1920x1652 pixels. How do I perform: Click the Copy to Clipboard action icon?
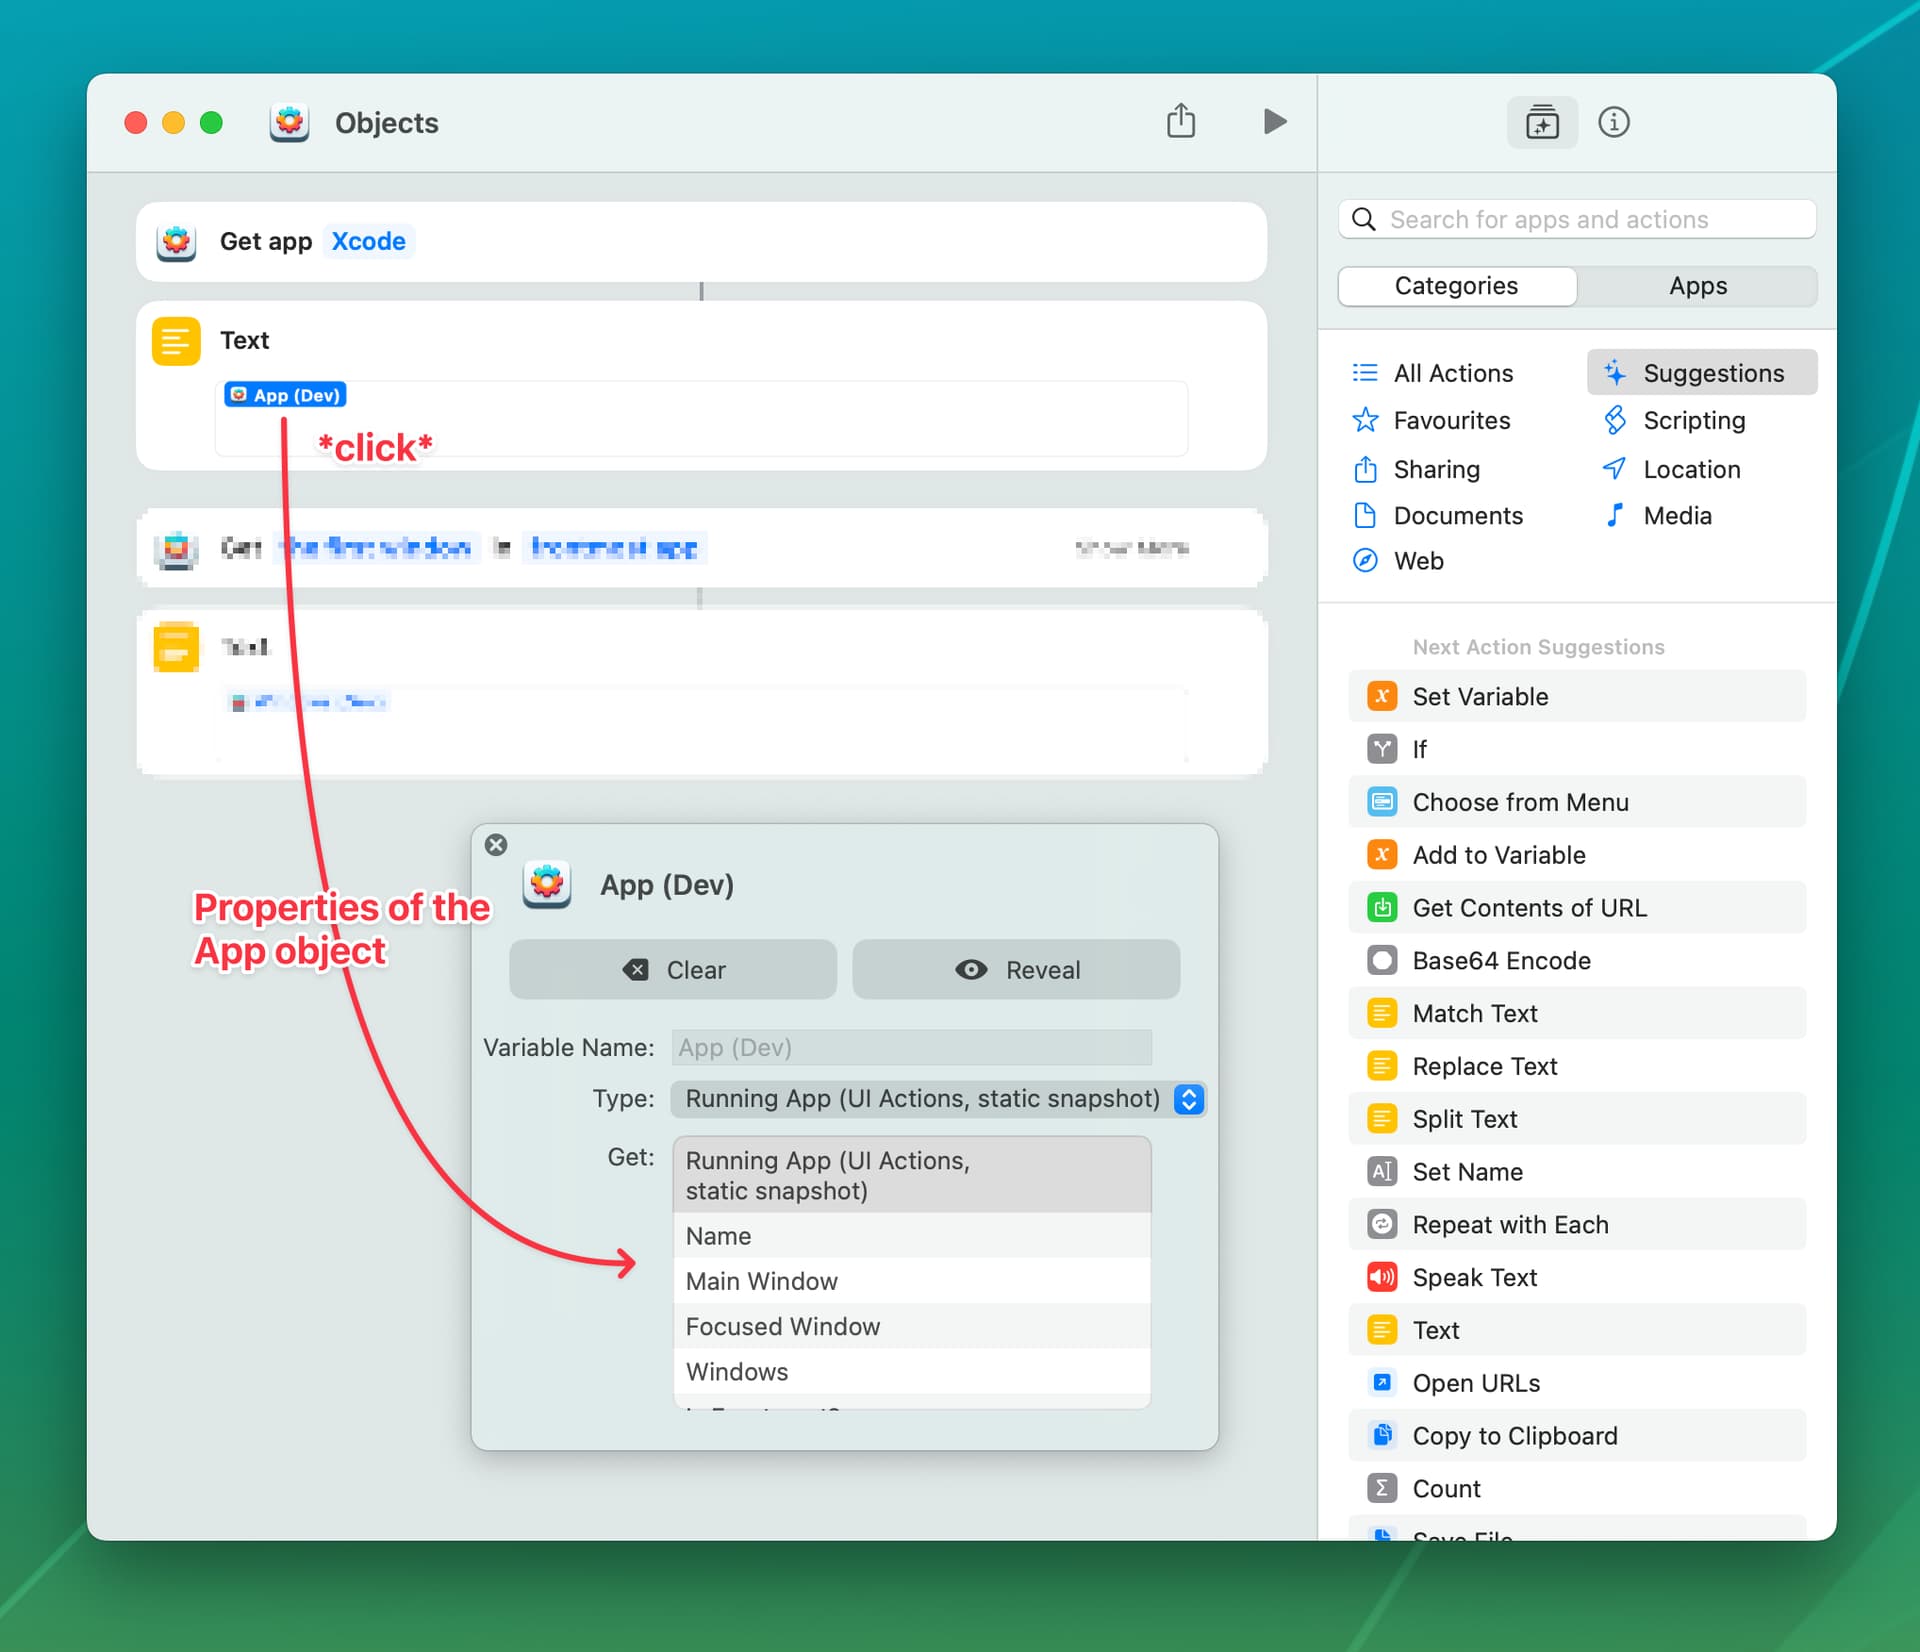point(1381,1435)
